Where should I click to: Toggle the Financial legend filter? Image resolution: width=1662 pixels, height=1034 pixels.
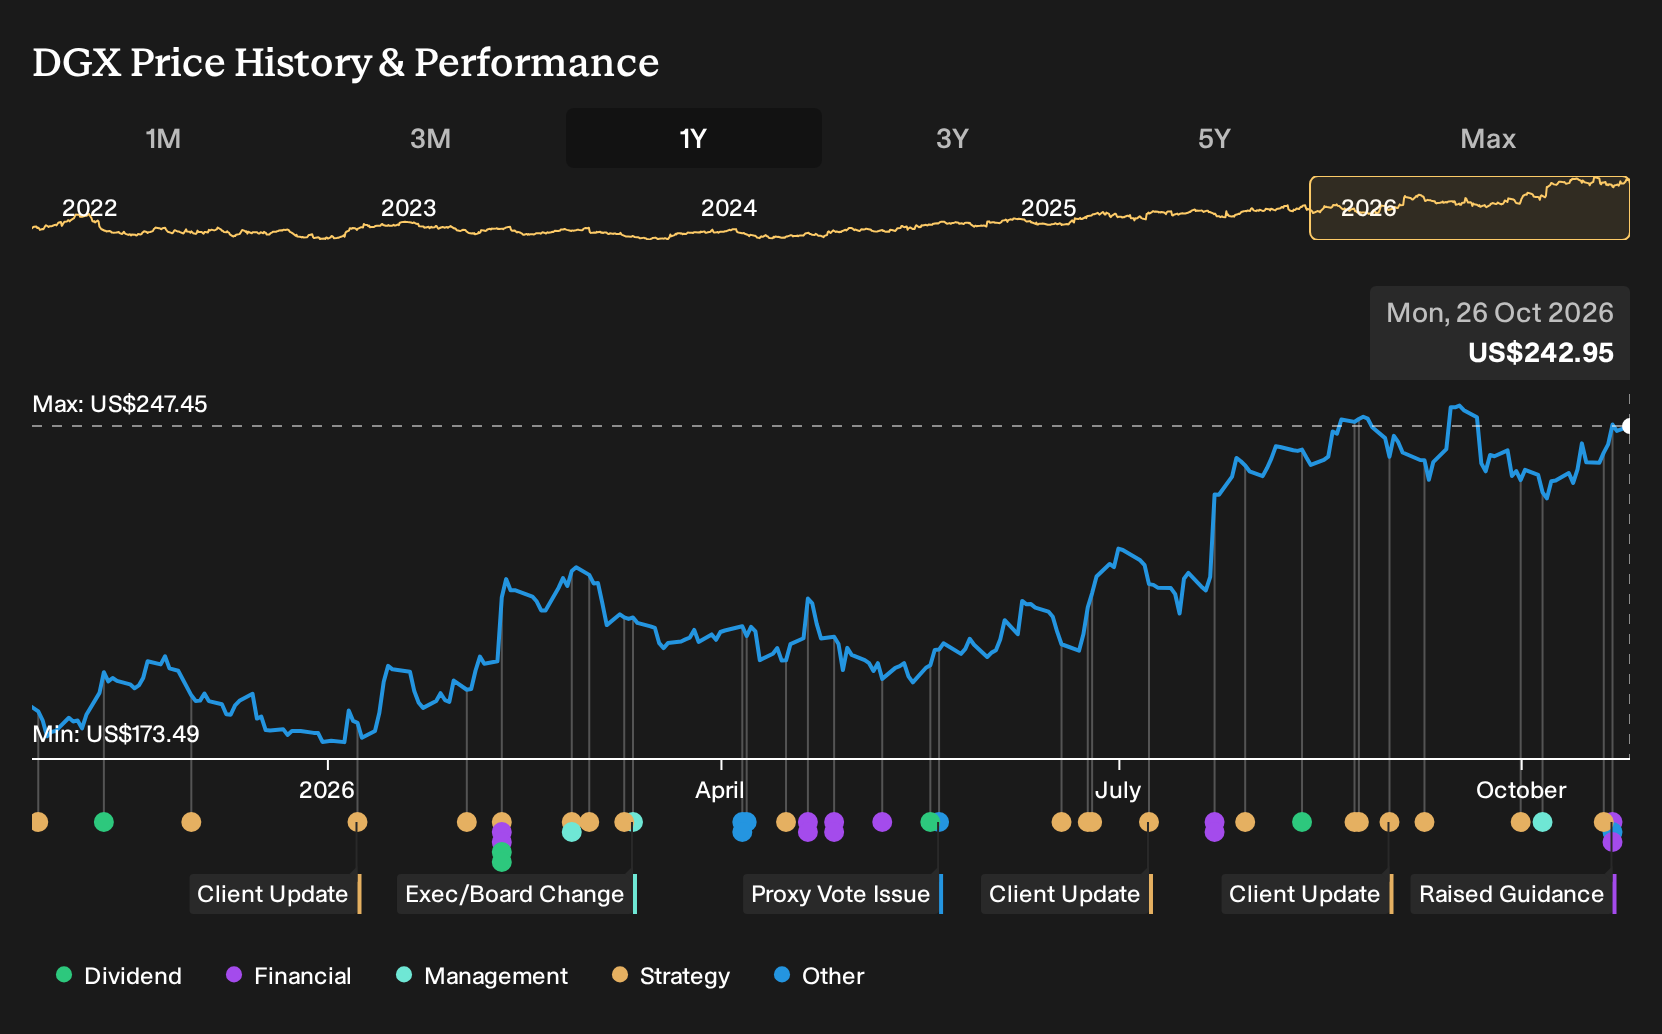[x=288, y=976]
